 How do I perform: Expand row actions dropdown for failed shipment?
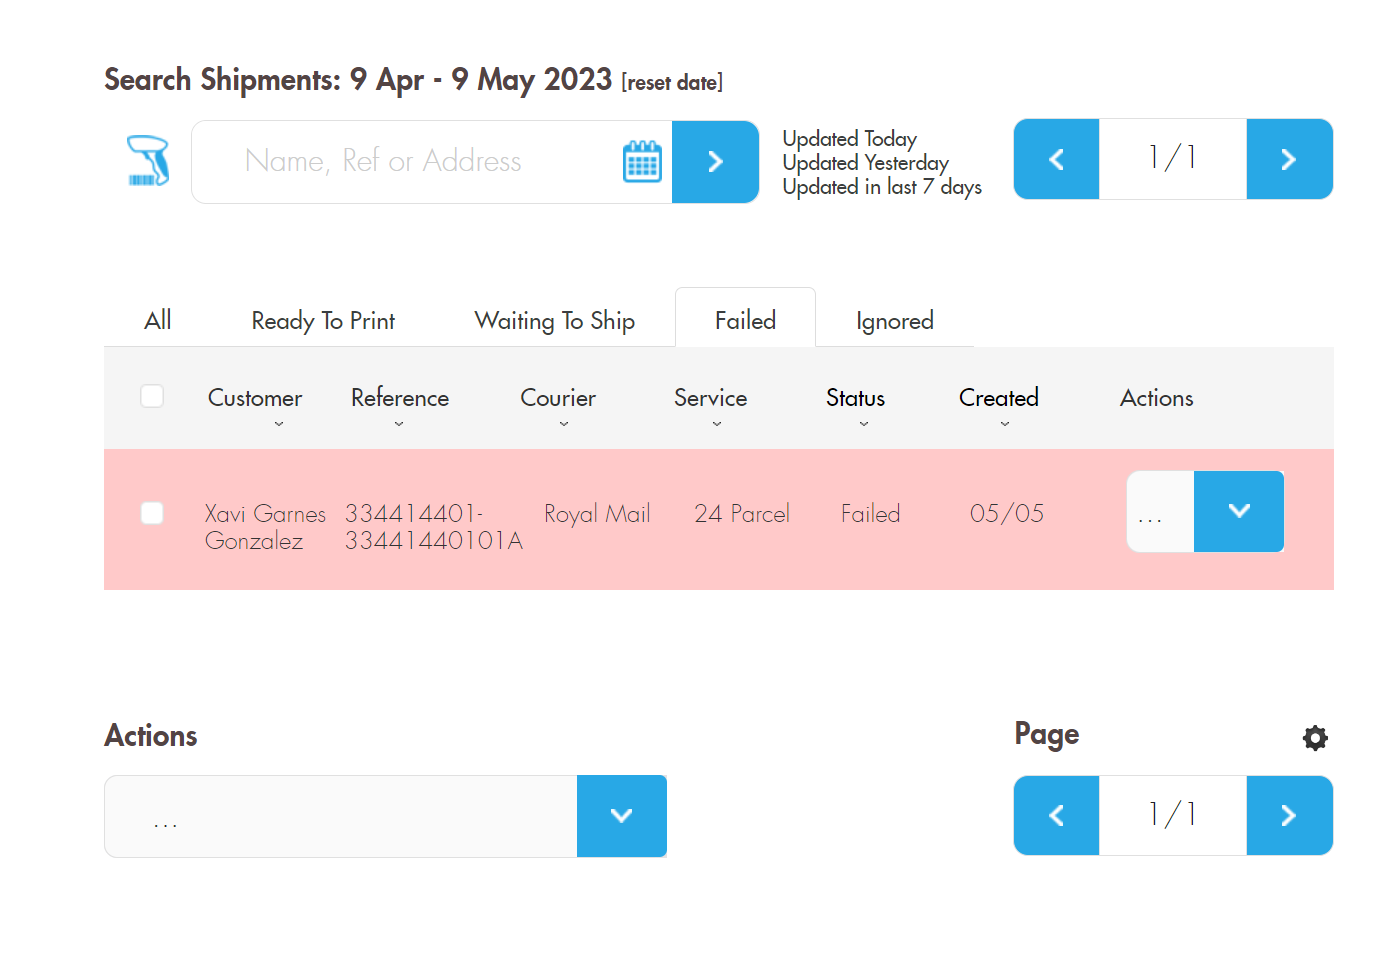[x=1239, y=511]
